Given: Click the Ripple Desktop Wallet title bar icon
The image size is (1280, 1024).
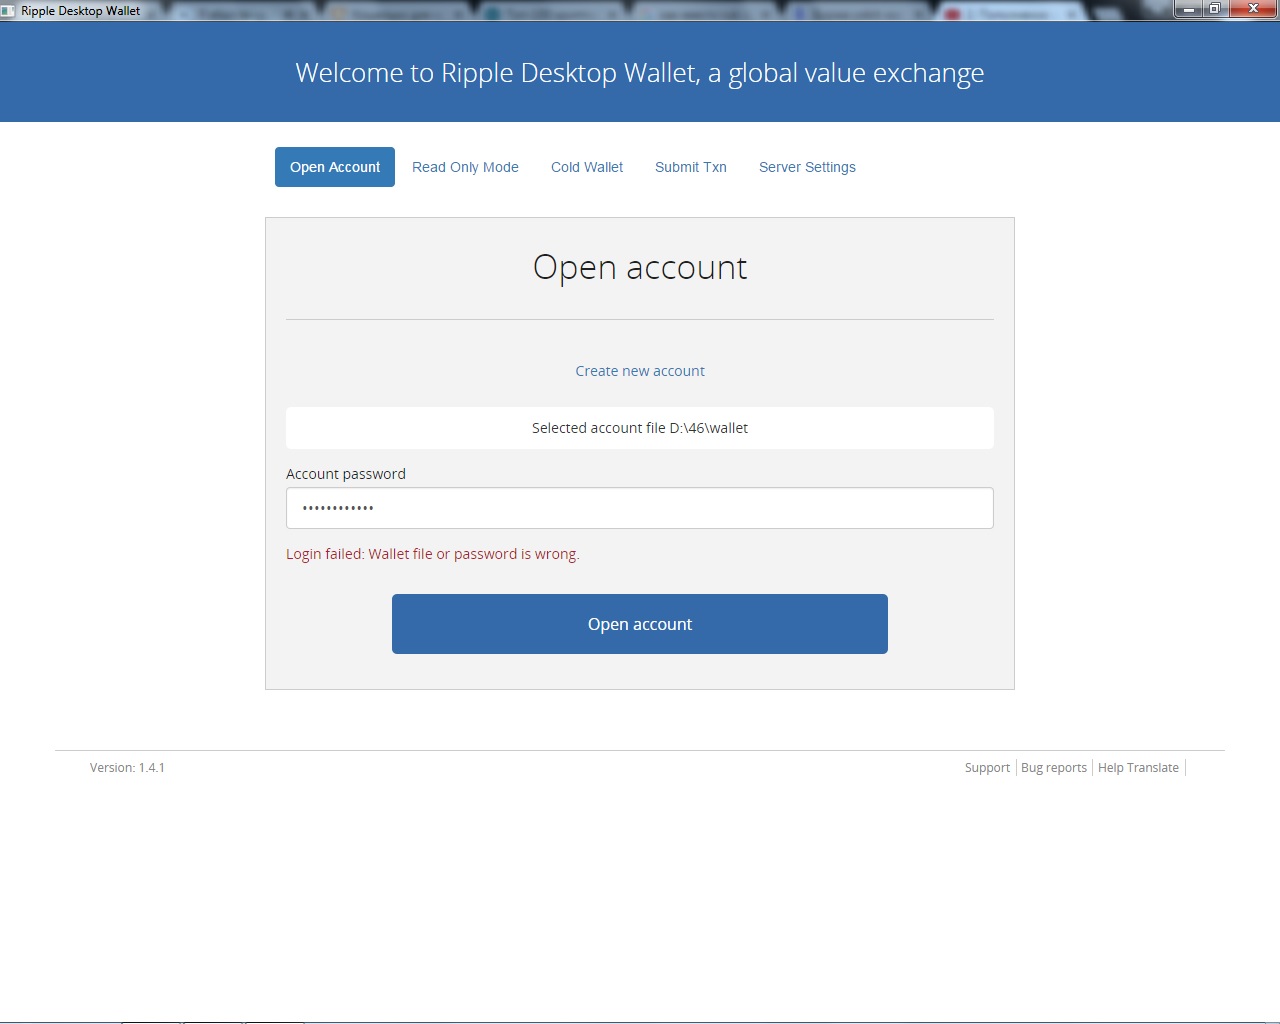Looking at the screenshot, I should tap(8, 11).
